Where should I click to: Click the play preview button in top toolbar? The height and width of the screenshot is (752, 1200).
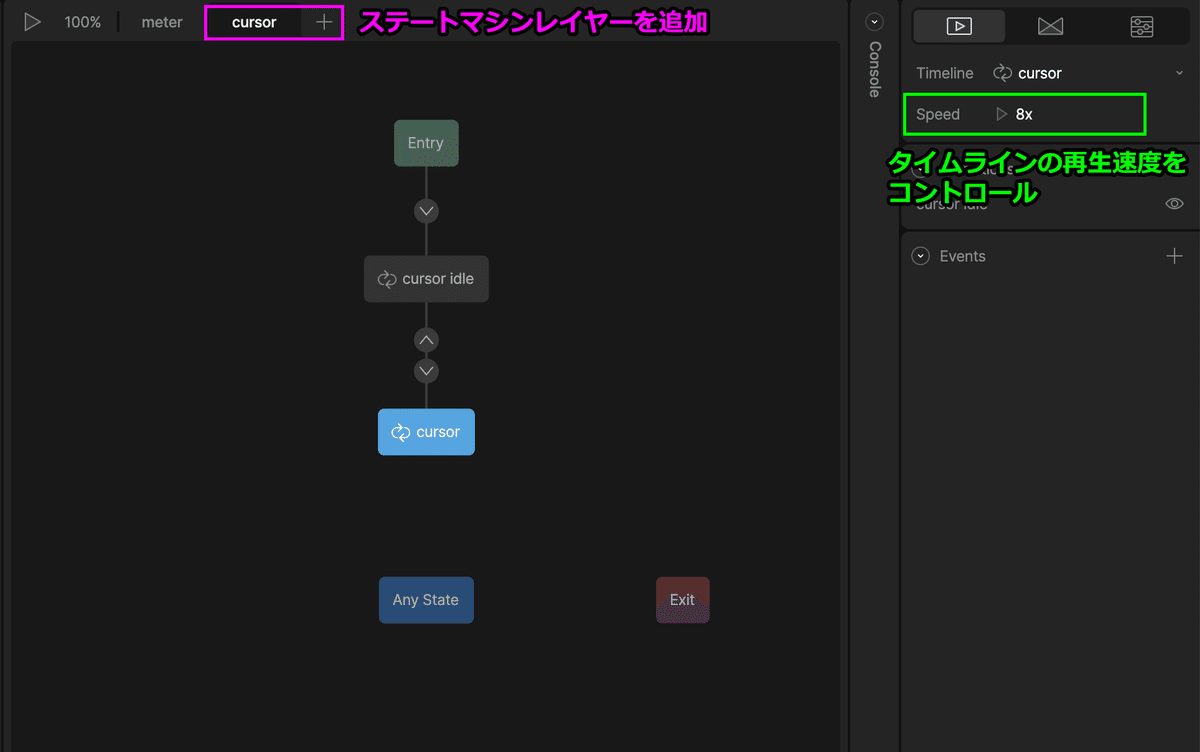tap(32, 21)
